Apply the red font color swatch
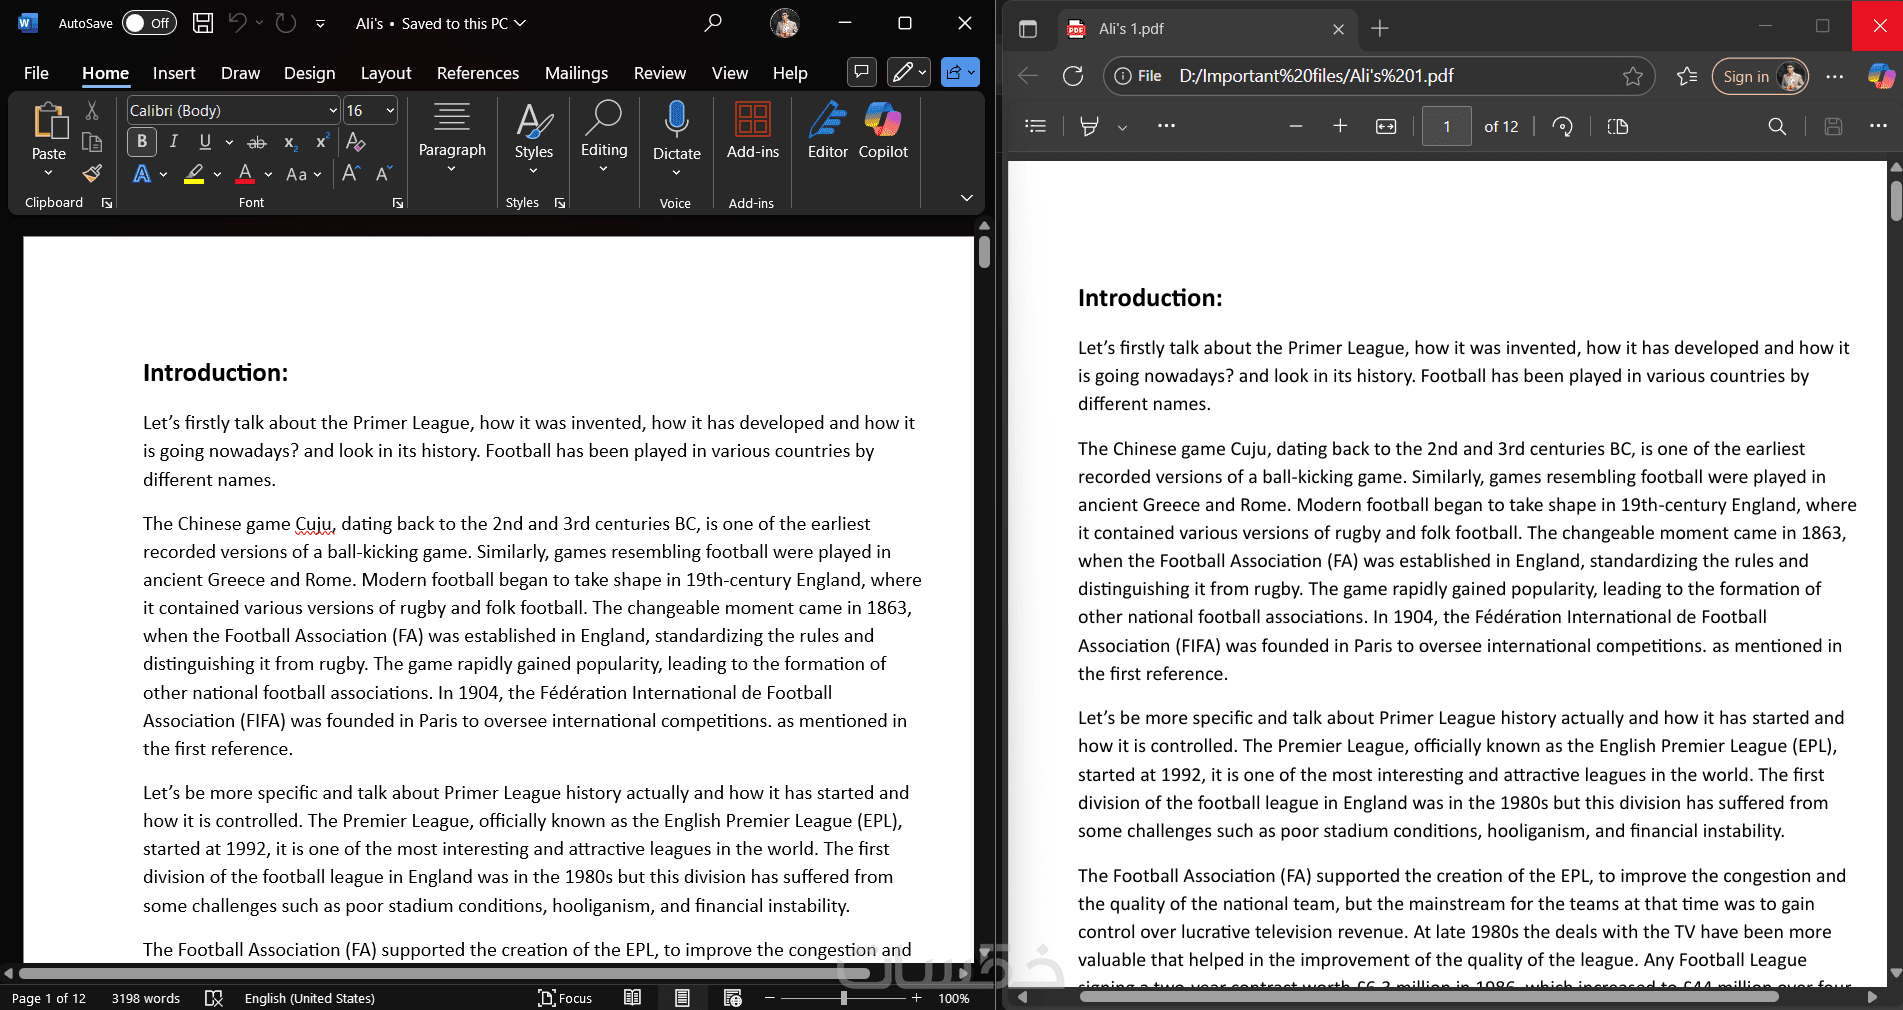The image size is (1903, 1010). pyautogui.click(x=245, y=174)
